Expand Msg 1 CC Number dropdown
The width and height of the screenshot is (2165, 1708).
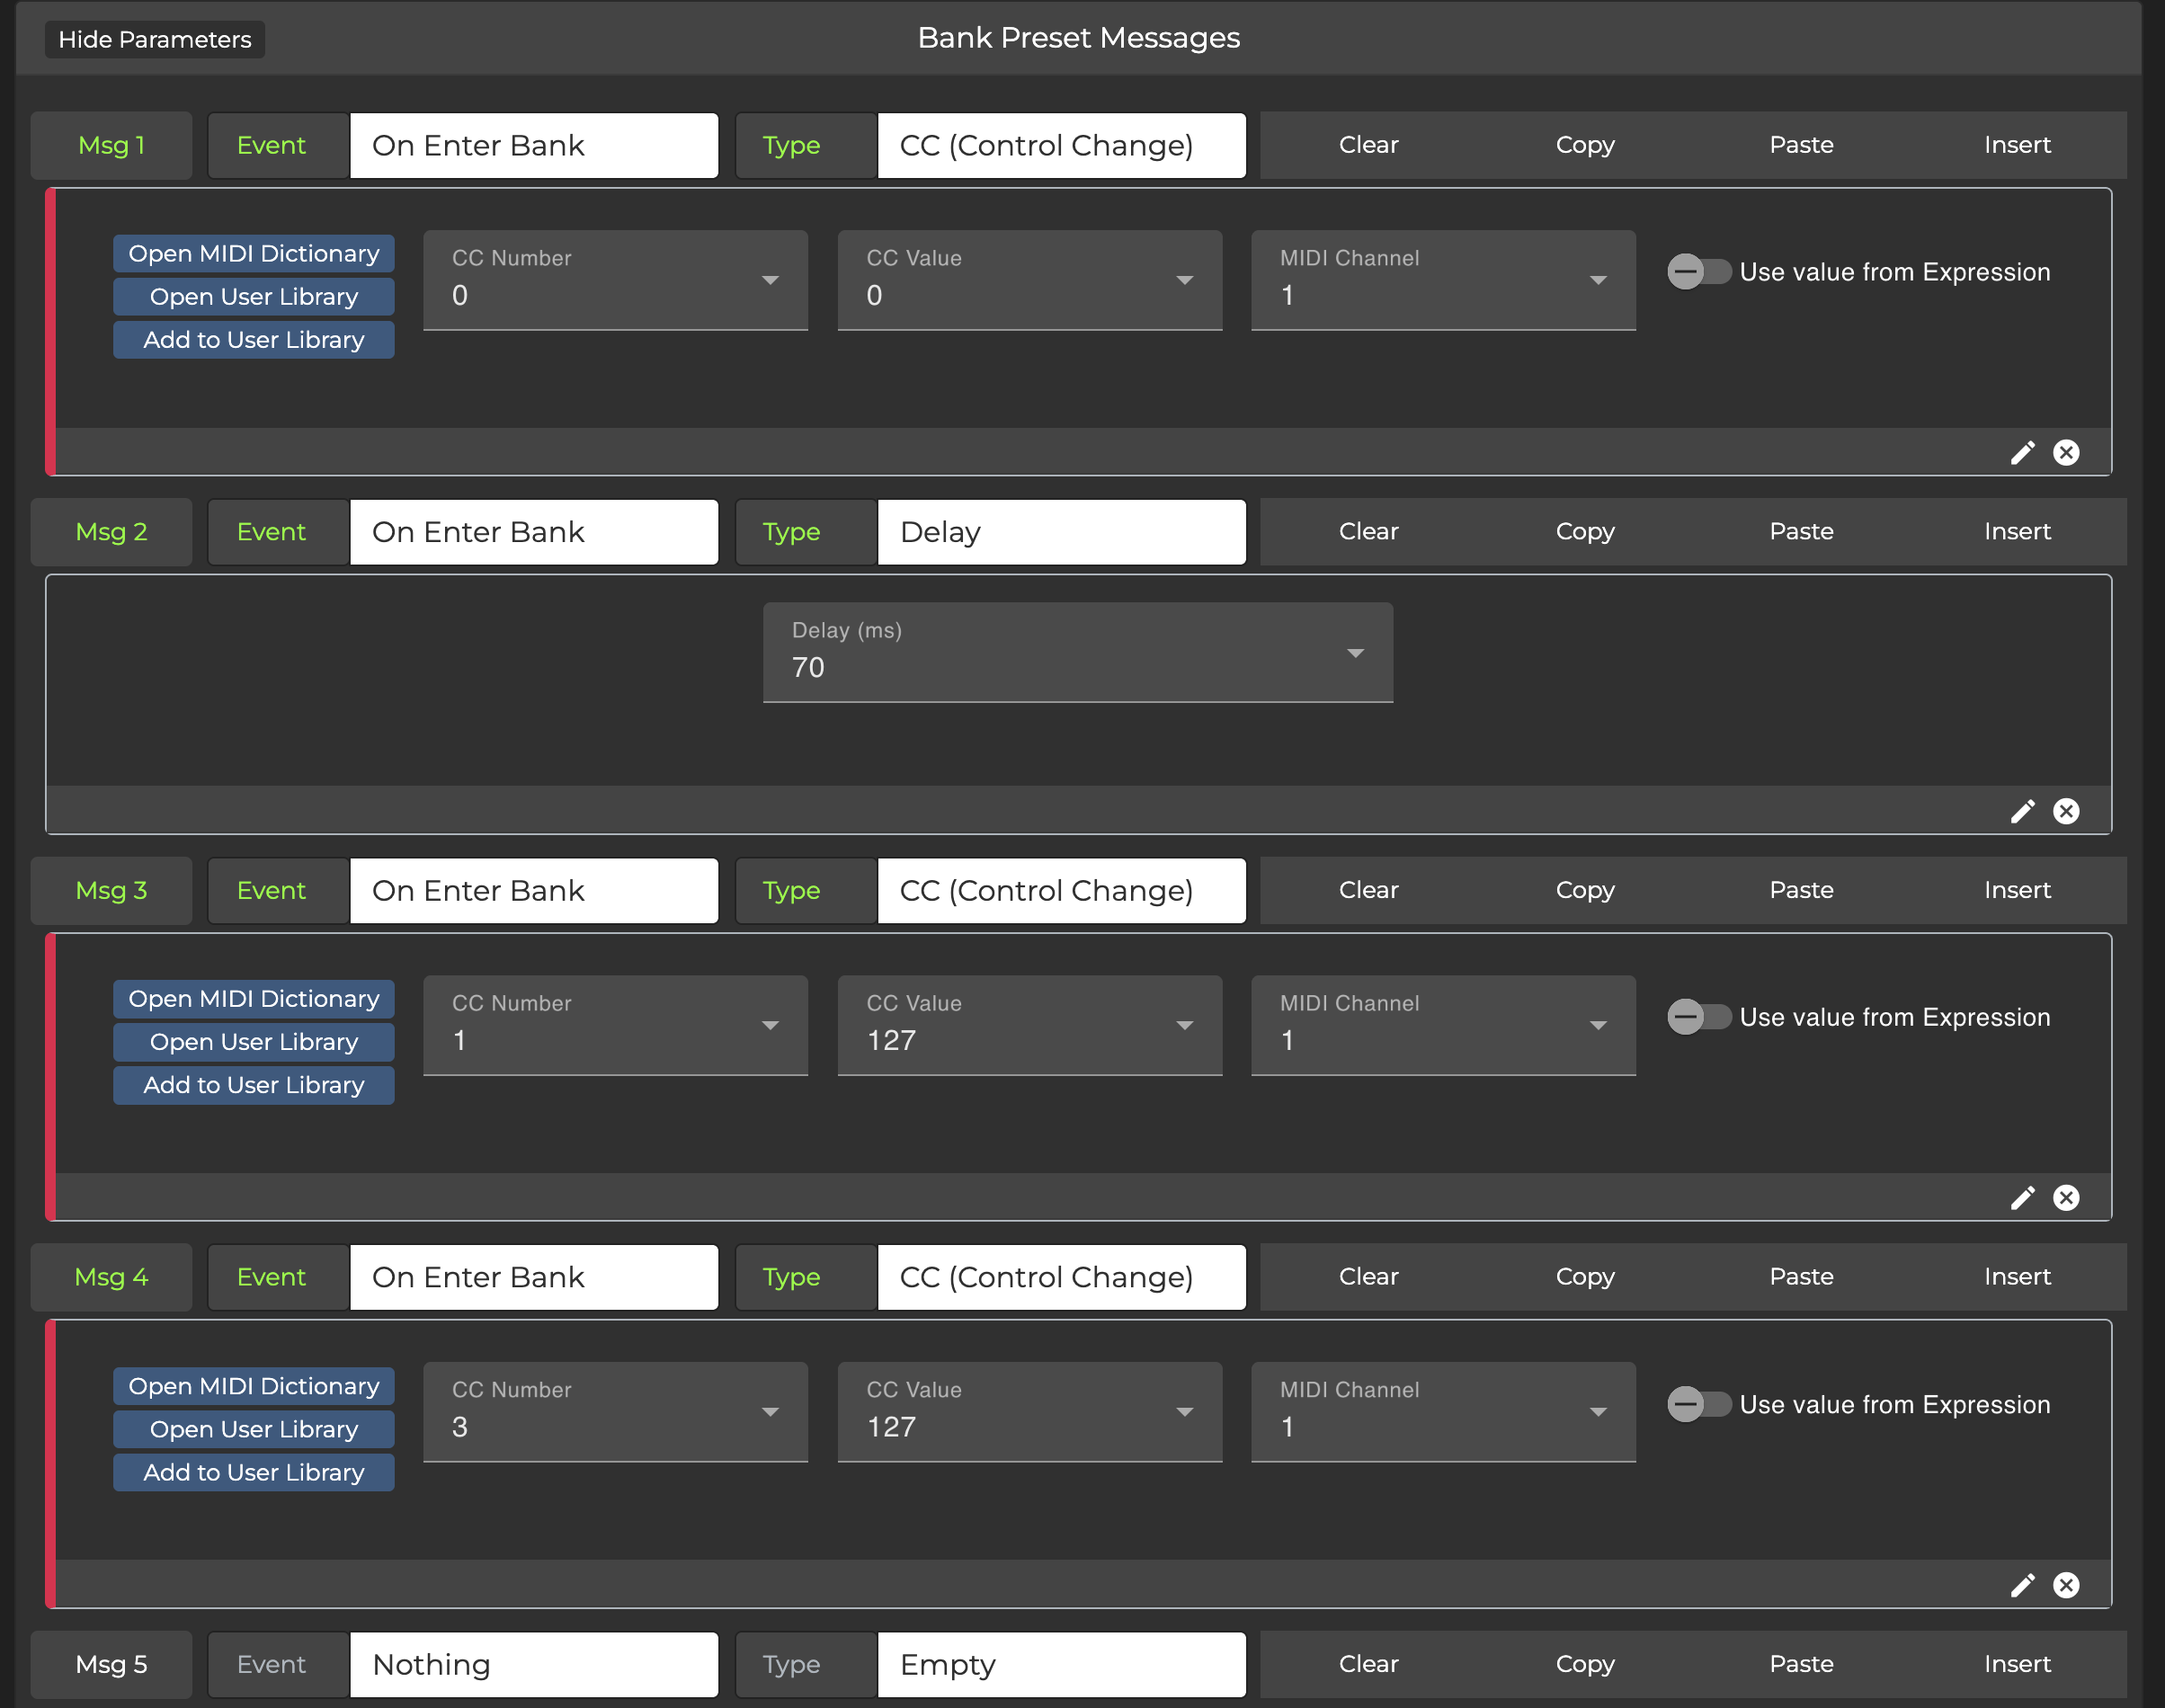[x=615, y=280]
